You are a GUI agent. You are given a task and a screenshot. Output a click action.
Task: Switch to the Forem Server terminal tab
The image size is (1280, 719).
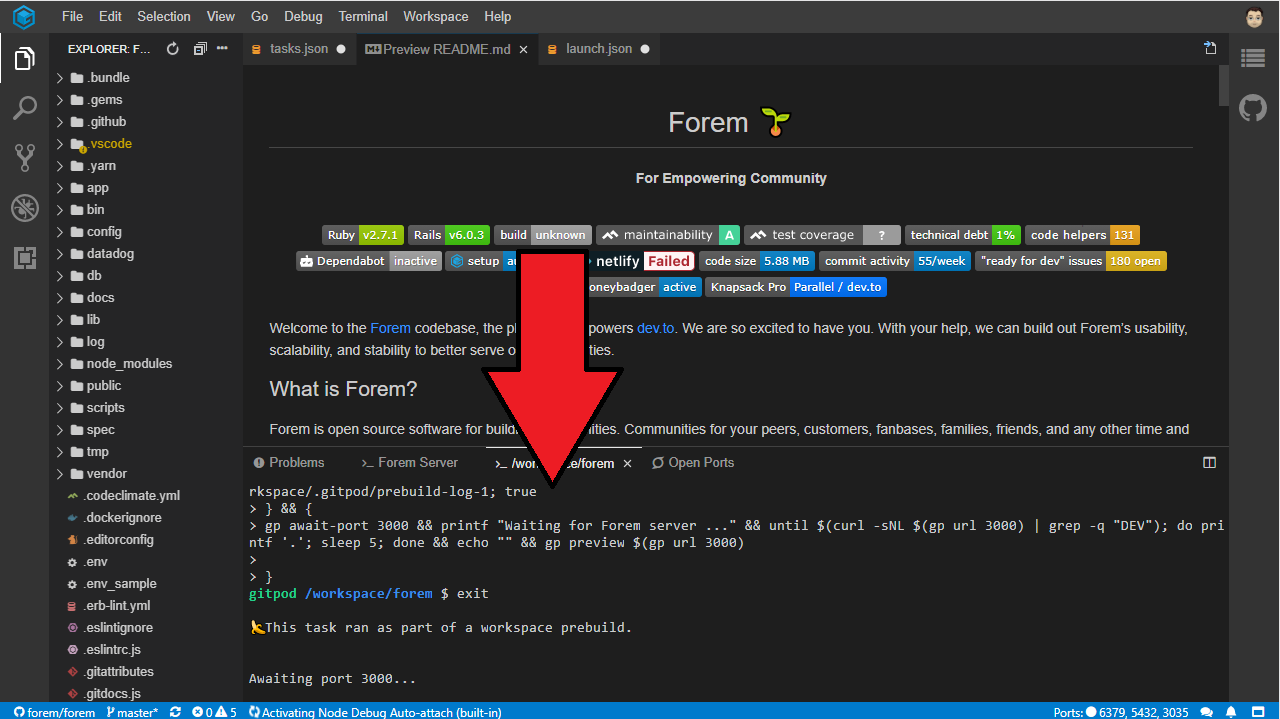[x=409, y=463]
